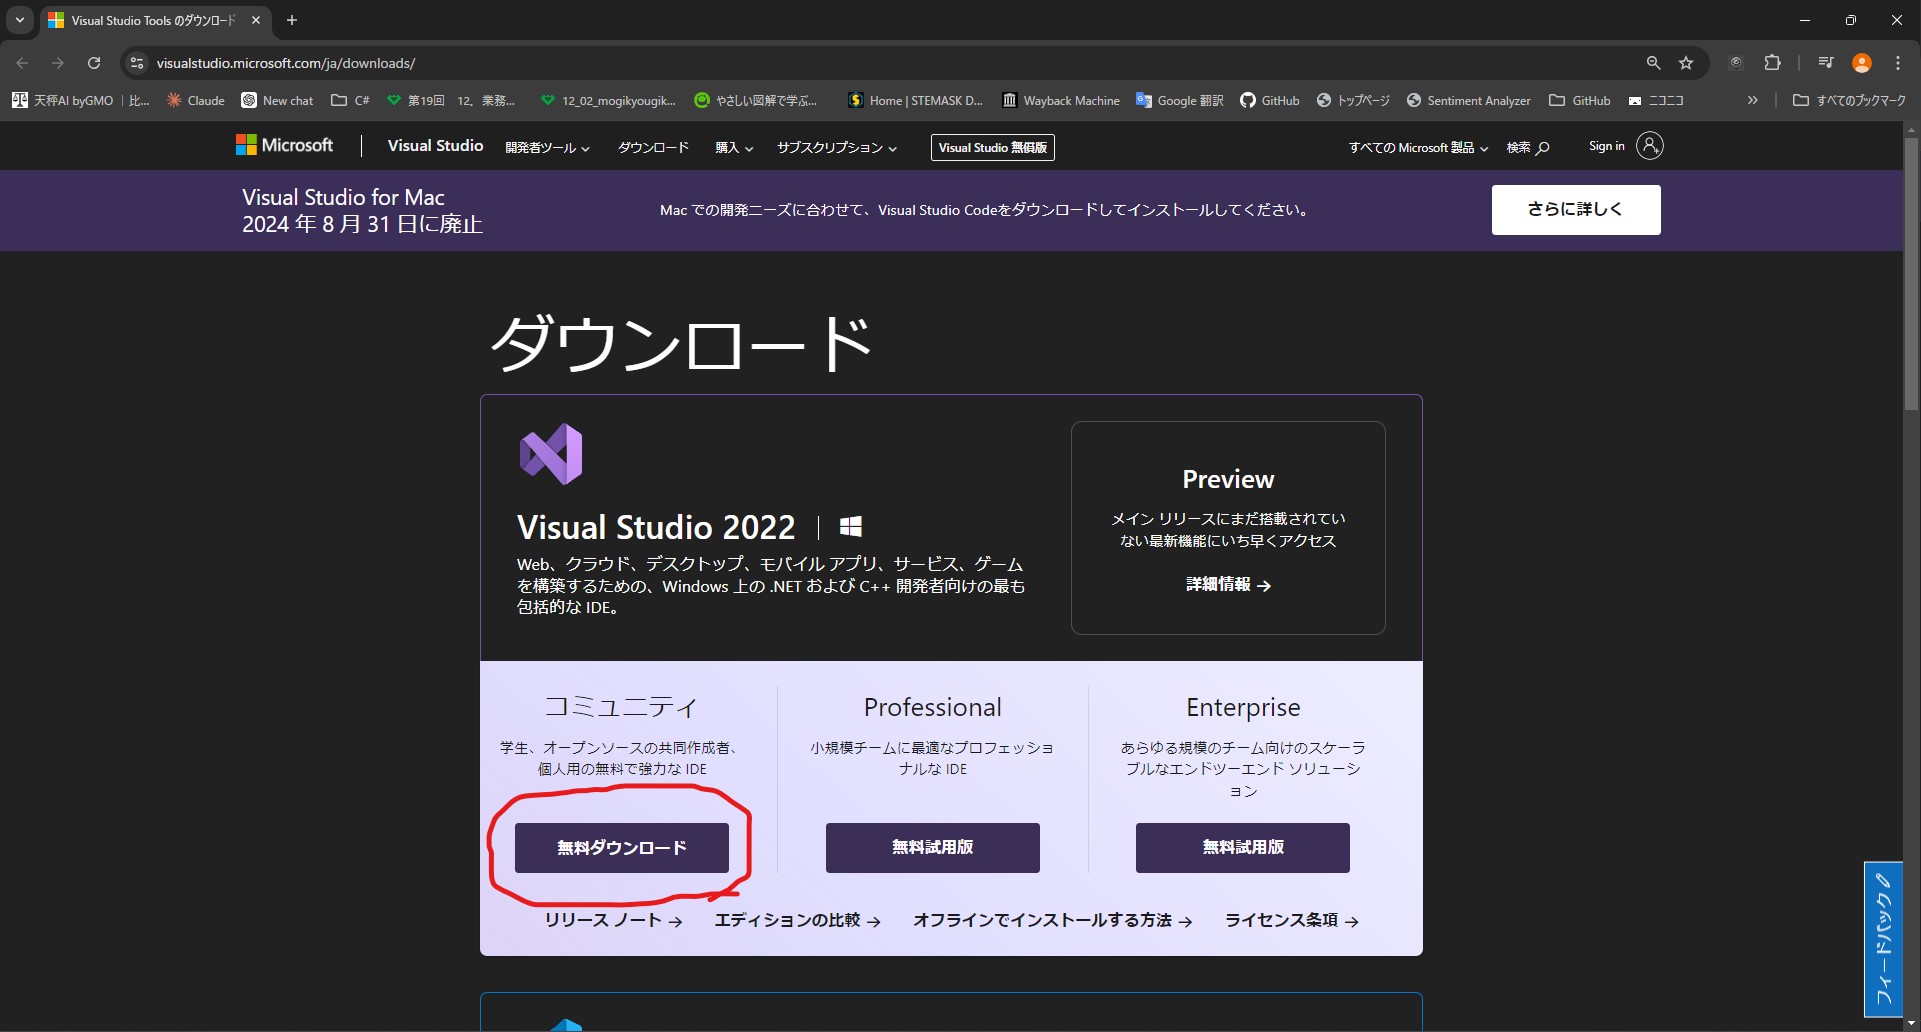Viewport: 1921px width, 1032px height.
Task: Expand the 開発者ツール dropdown menu
Action: click(547, 147)
